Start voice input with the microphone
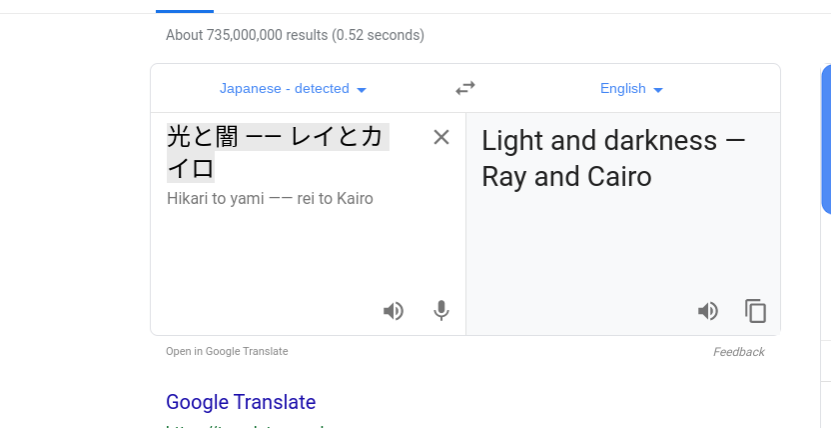The width and height of the screenshot is (831, 428). click(441, 311)
